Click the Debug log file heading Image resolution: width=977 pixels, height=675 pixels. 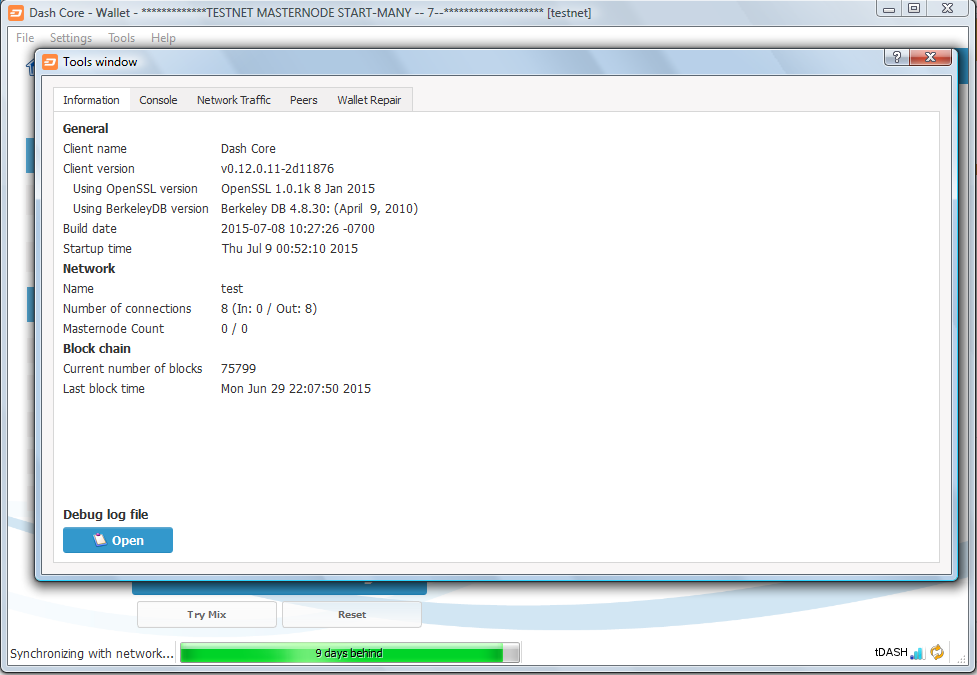[x=105, y=514]
